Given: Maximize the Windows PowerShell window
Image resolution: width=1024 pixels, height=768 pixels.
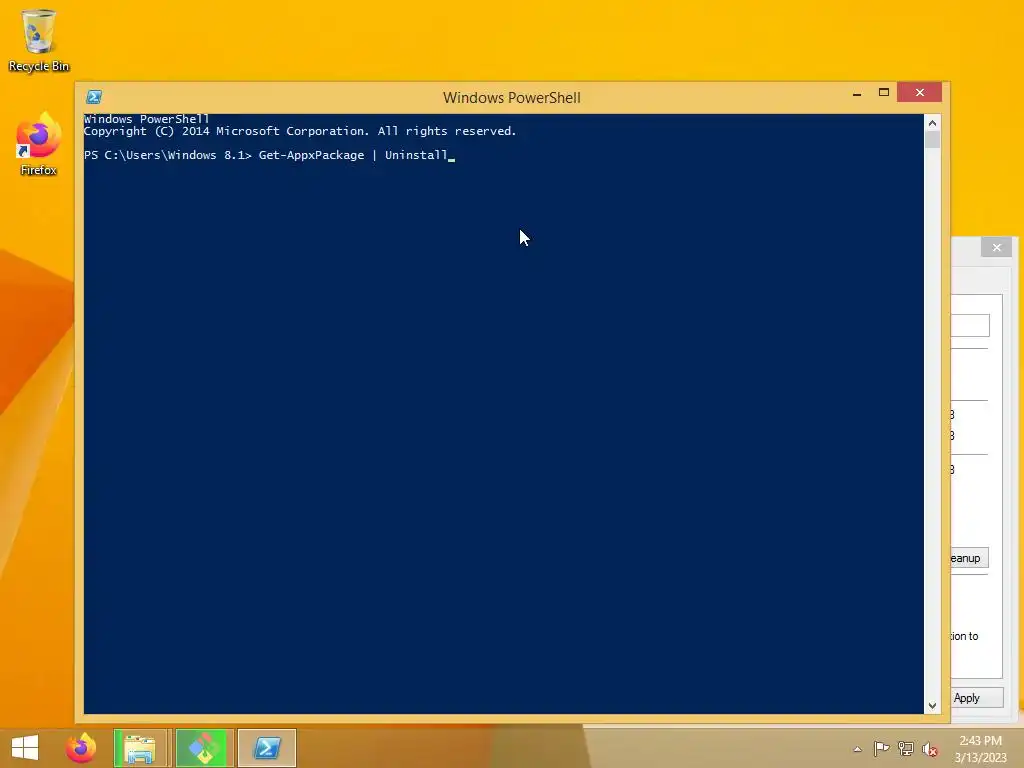Looking at the screenshot, I should point(884,93).
